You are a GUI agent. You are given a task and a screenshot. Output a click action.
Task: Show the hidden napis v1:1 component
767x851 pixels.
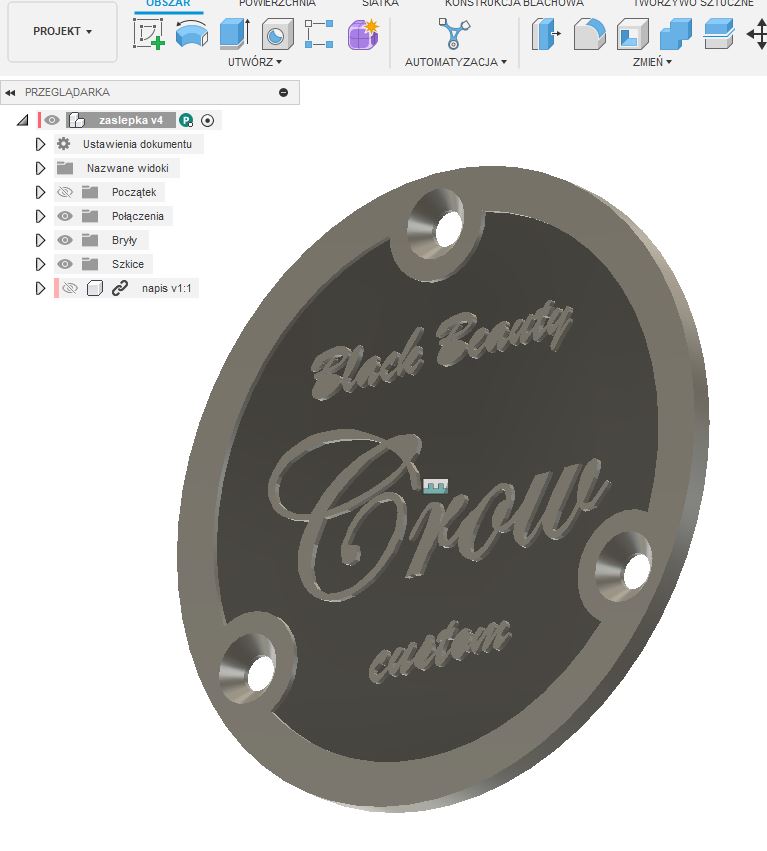coord(70,288)
